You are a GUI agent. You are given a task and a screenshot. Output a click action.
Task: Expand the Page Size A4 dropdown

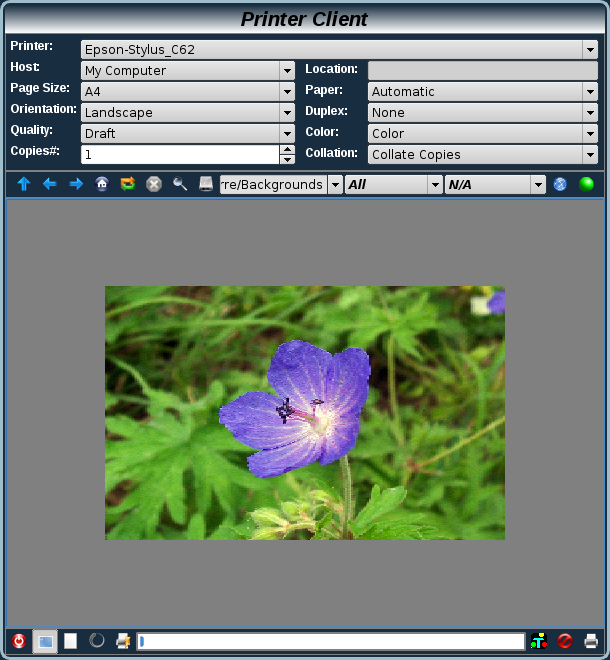click(287, 92)
